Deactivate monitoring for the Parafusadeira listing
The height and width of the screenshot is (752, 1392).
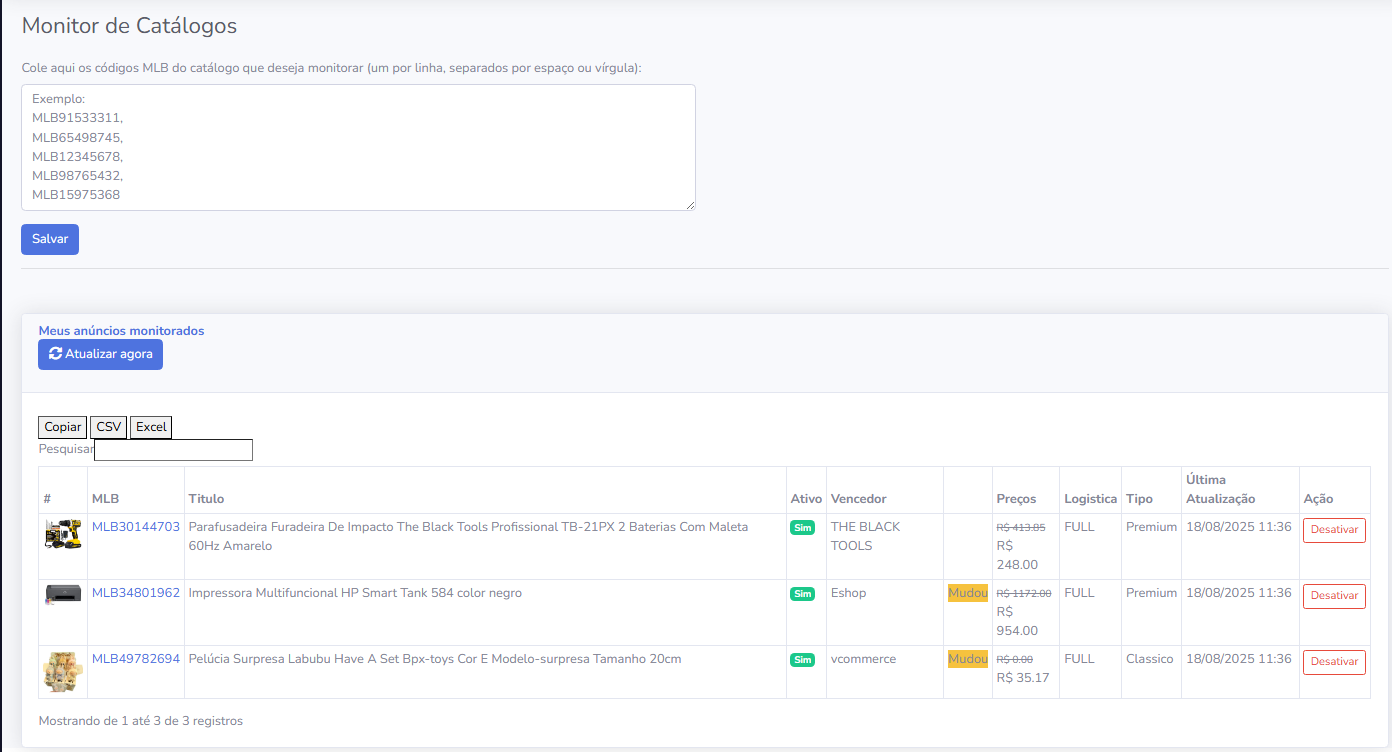(1334, 530)
